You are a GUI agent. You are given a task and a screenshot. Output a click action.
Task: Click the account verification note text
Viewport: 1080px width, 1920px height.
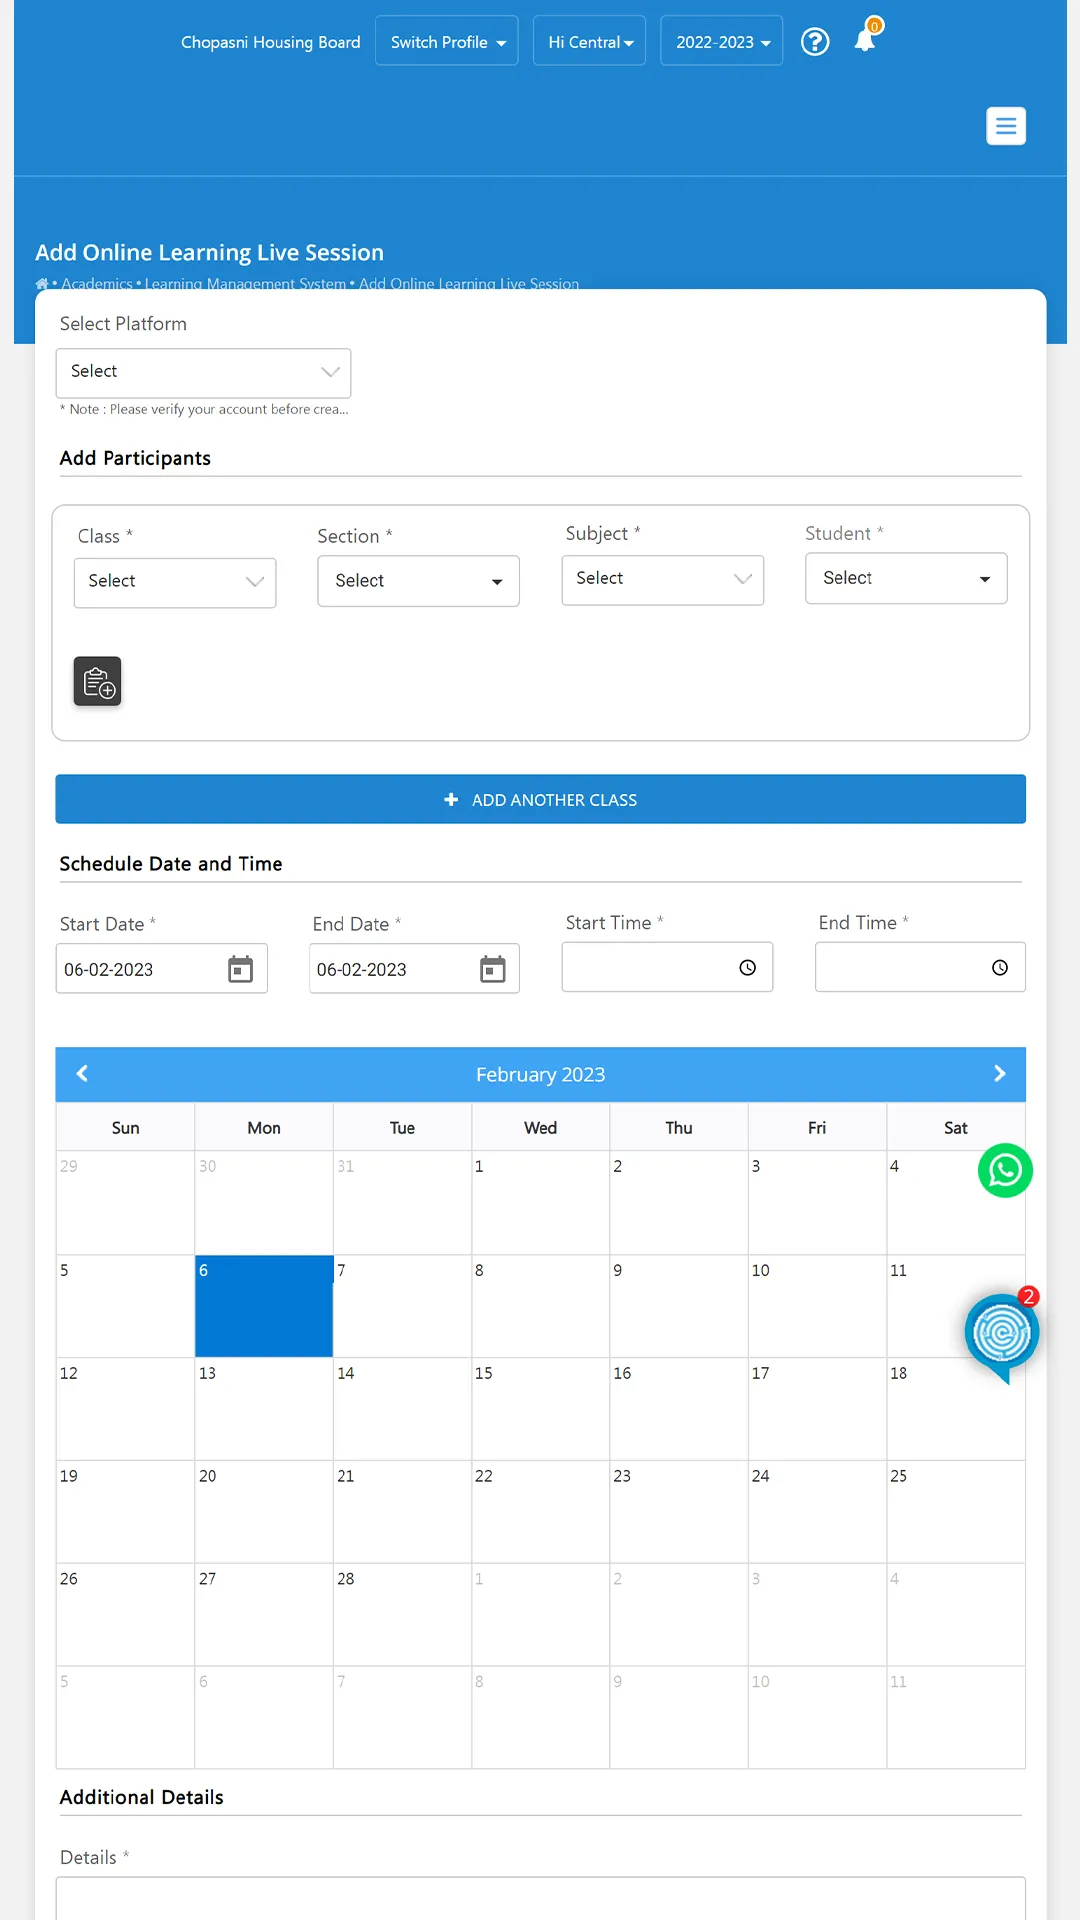pos(204,409)
